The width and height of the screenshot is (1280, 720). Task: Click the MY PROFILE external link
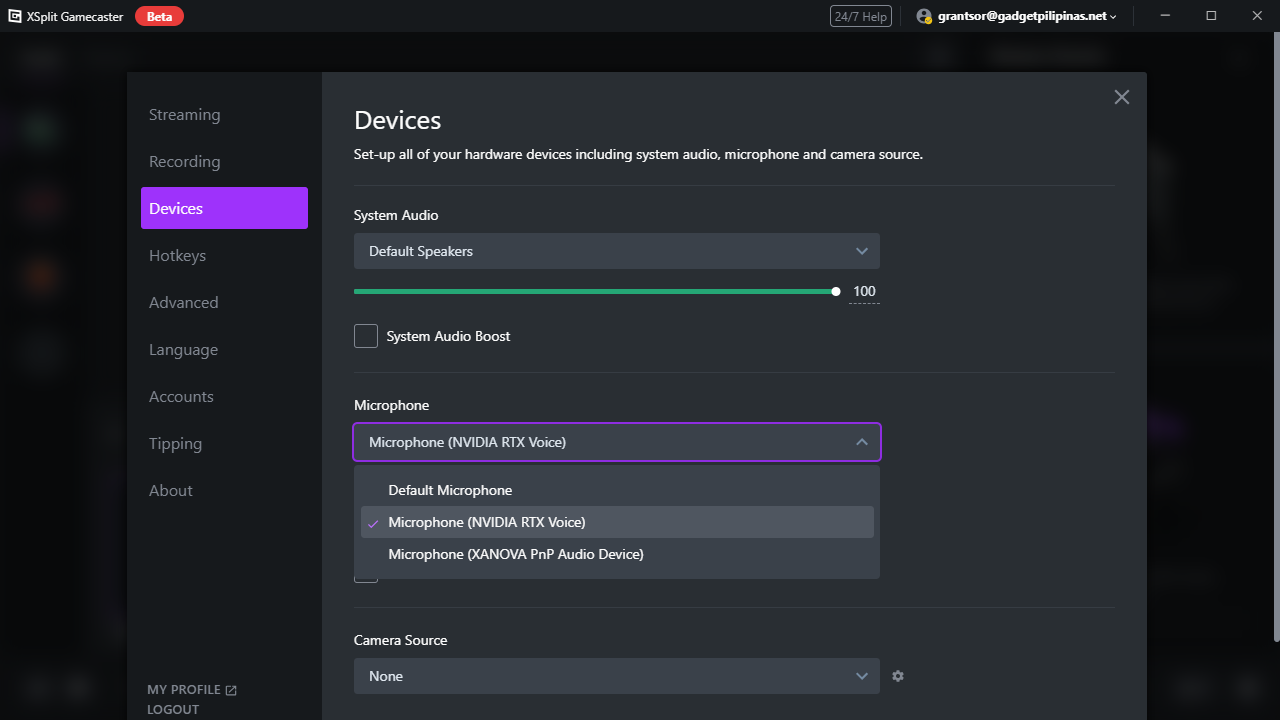click(192, 690)
